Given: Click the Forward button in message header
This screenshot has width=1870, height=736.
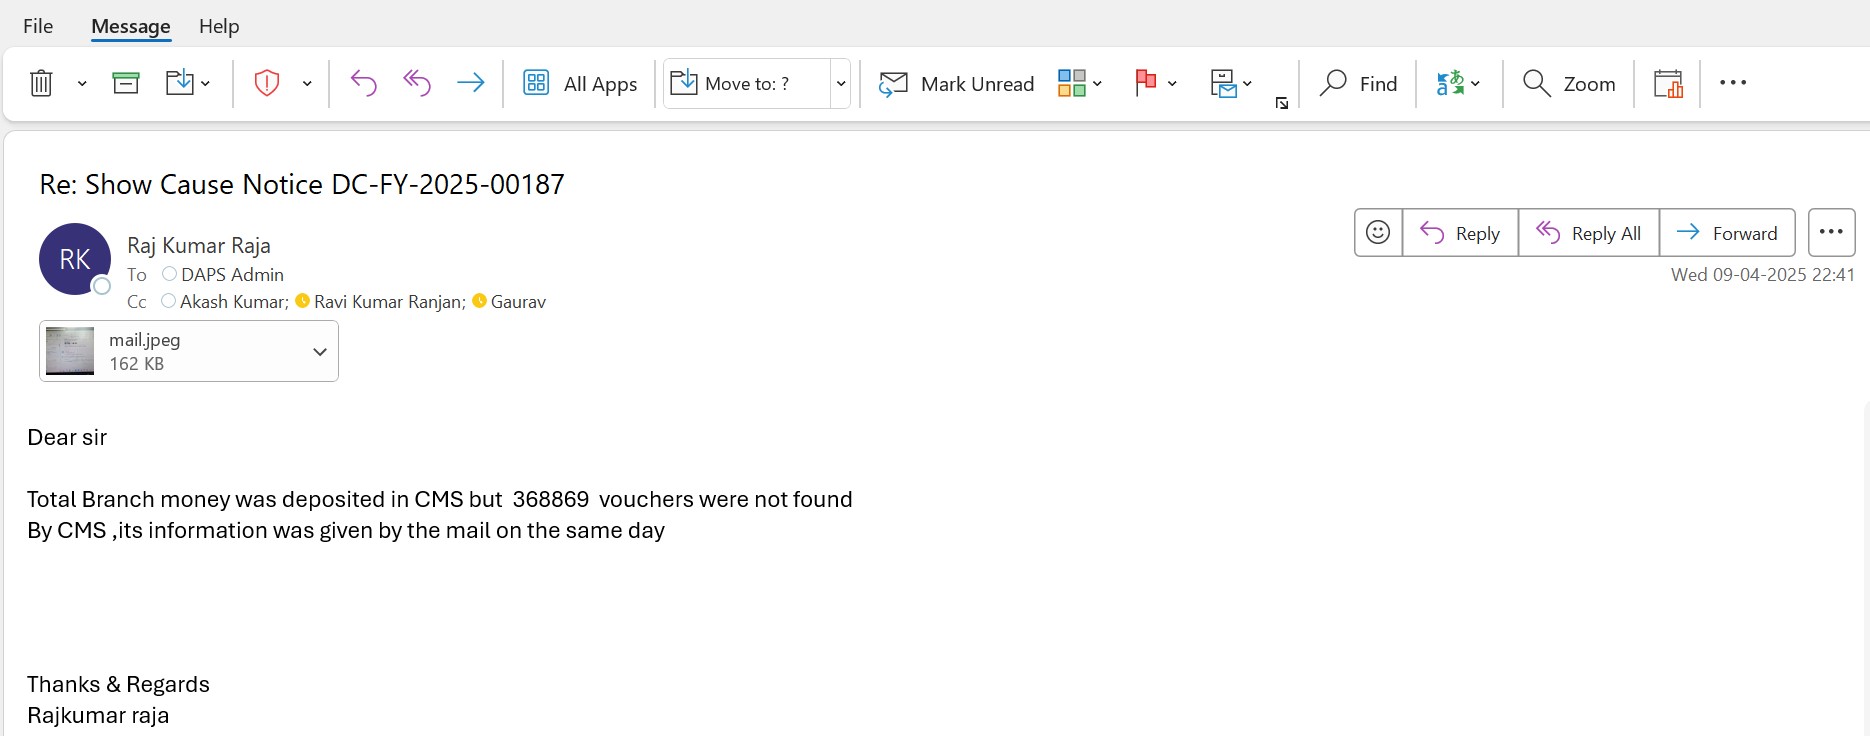Looking at the screenshot, I should pyautogui.click(x=1727, y=233).
